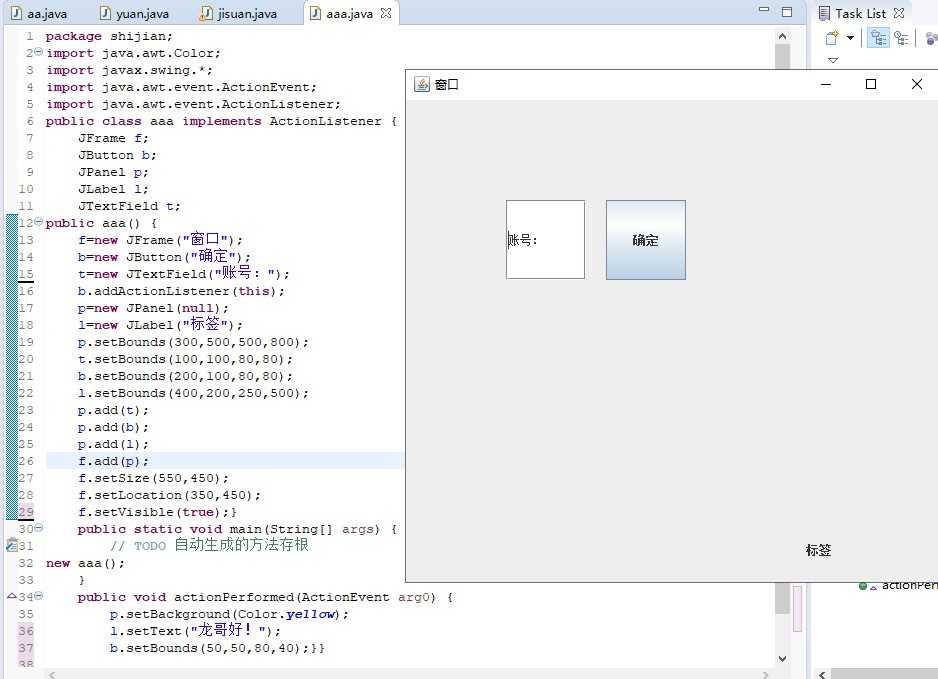Click the 'f.add(p);' code line
This screenshot has width=938, height=679.
point(113,461)
